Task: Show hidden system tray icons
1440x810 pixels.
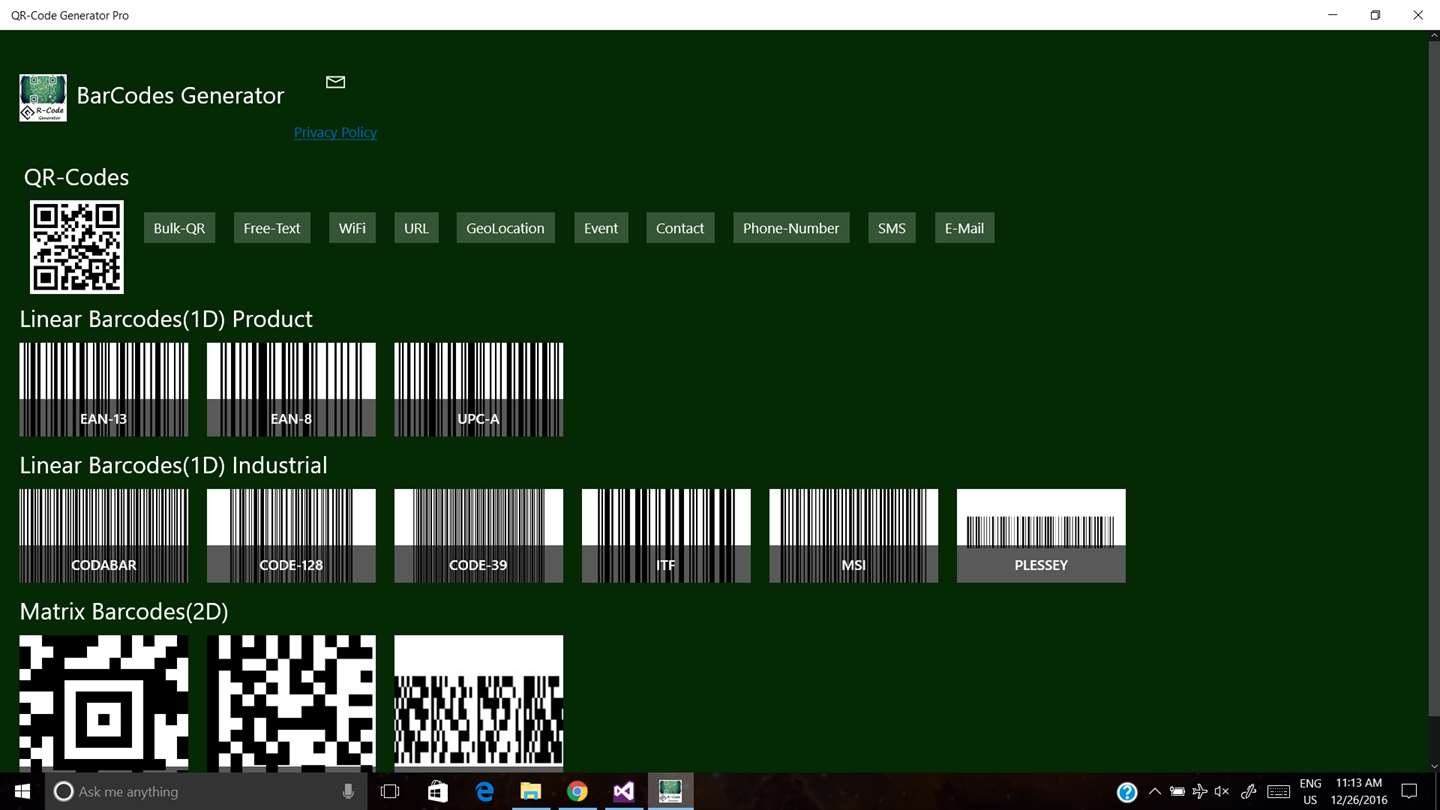Action: 1155,791
